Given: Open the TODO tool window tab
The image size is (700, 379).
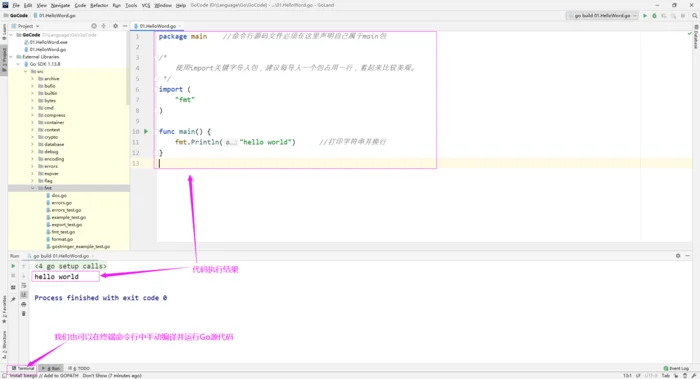Looking at the screenshot, I should point(79,368).
